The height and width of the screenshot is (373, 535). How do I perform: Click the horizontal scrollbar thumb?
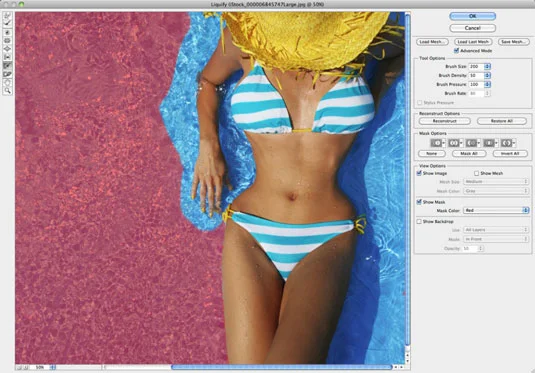tap(281, 367)
